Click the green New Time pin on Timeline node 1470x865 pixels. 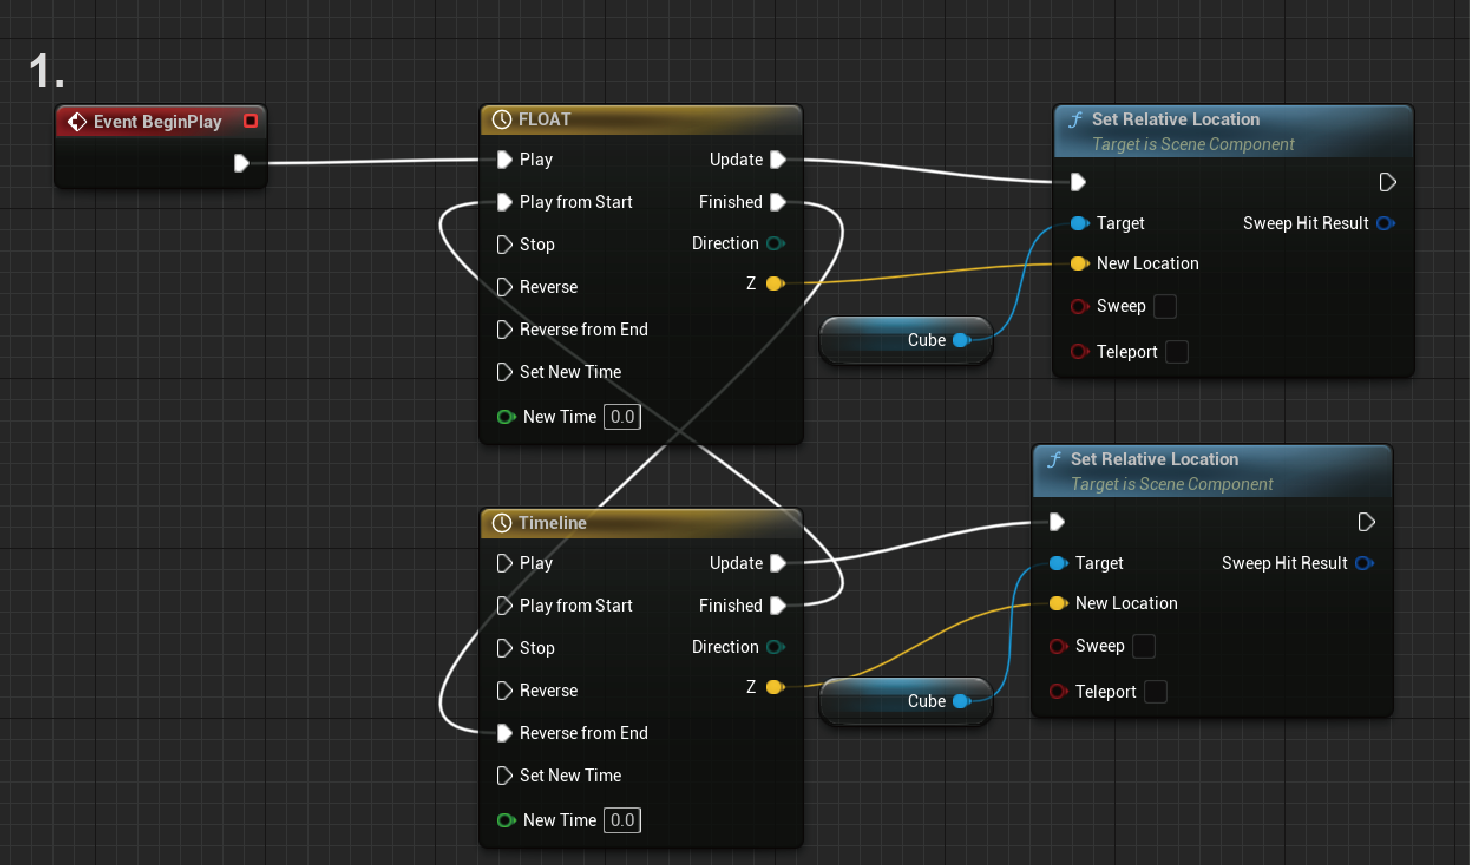pos(506,820)
